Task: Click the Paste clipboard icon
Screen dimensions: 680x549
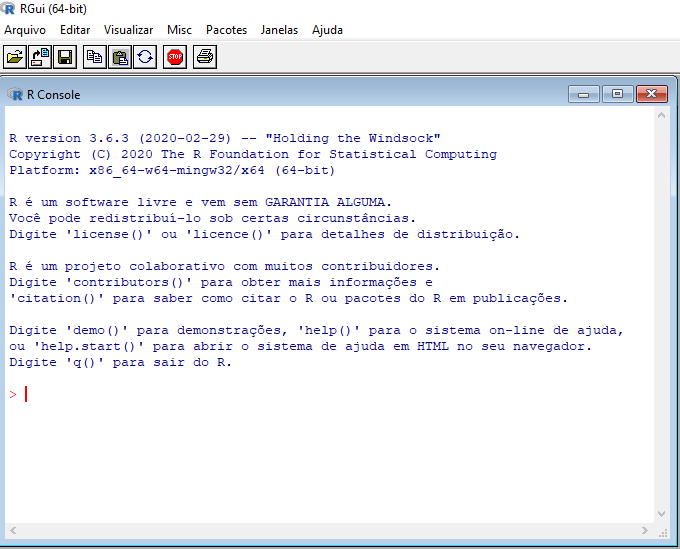Action: point(119,57)
